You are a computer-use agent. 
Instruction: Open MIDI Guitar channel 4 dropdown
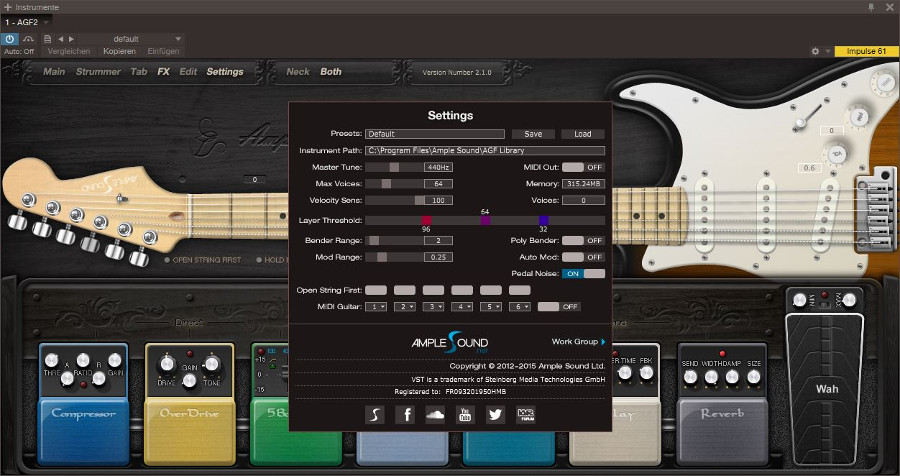[x=462, y=307]
